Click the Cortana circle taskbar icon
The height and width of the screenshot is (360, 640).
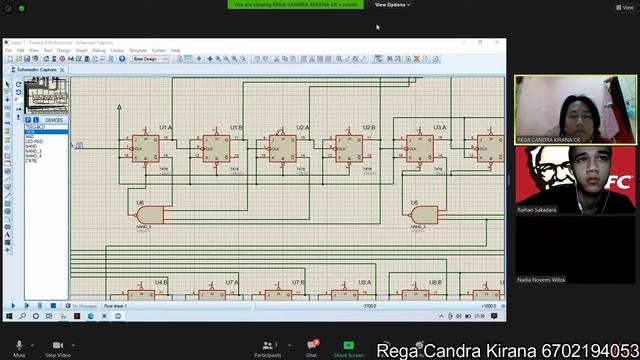[36, 316]
